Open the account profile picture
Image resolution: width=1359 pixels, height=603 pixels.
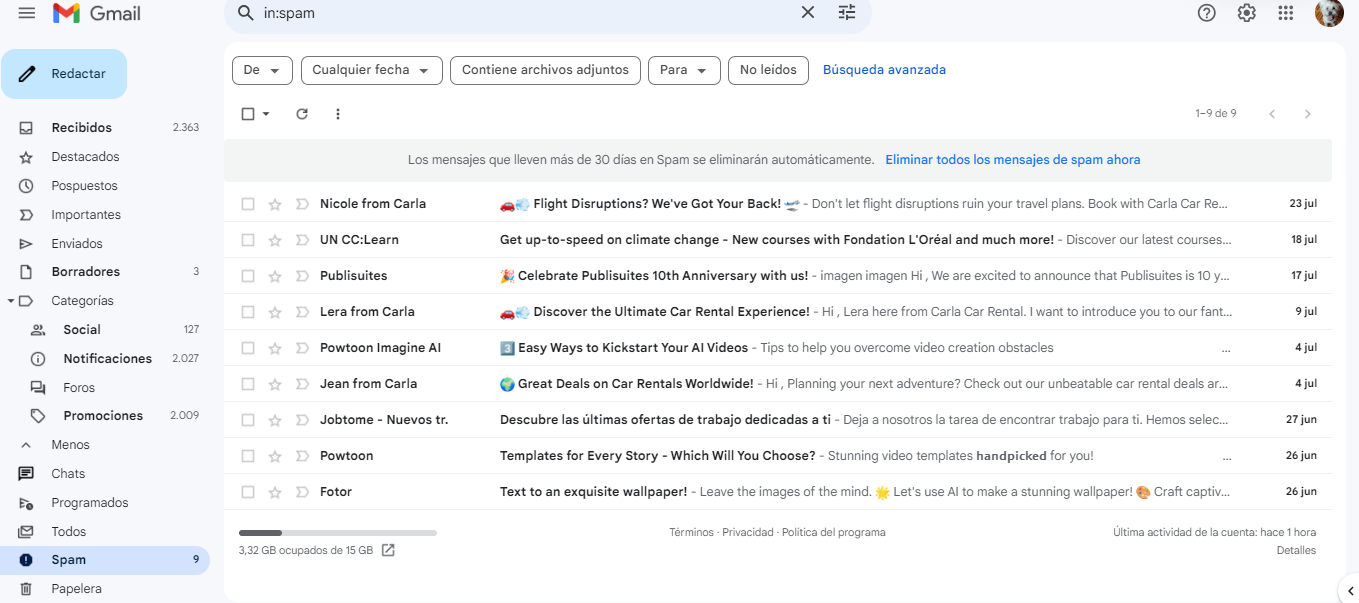pyautogui.click(x=1329, y=13)
